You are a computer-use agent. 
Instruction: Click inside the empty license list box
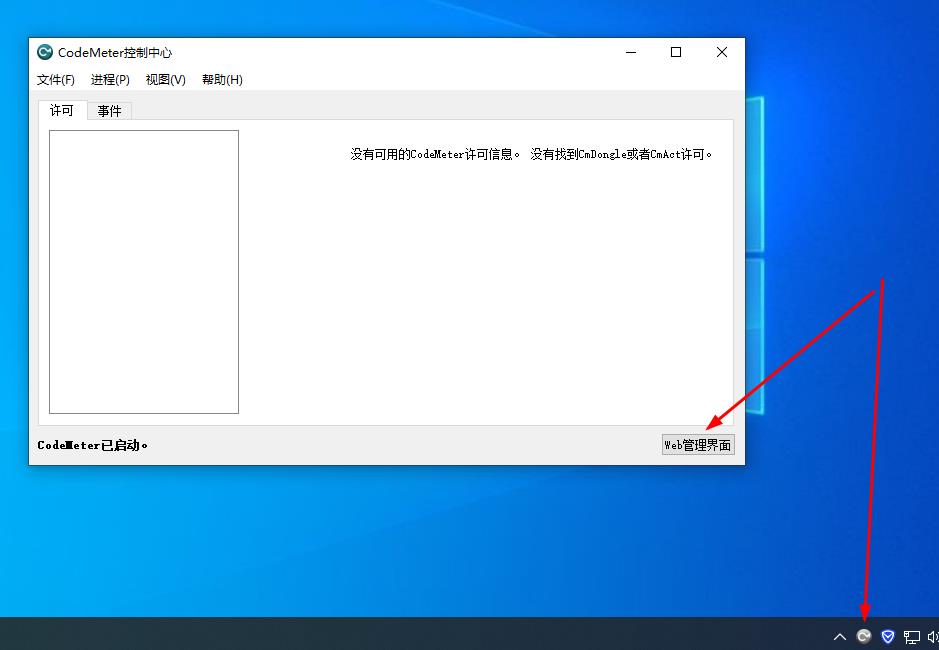tap(144, 271)
